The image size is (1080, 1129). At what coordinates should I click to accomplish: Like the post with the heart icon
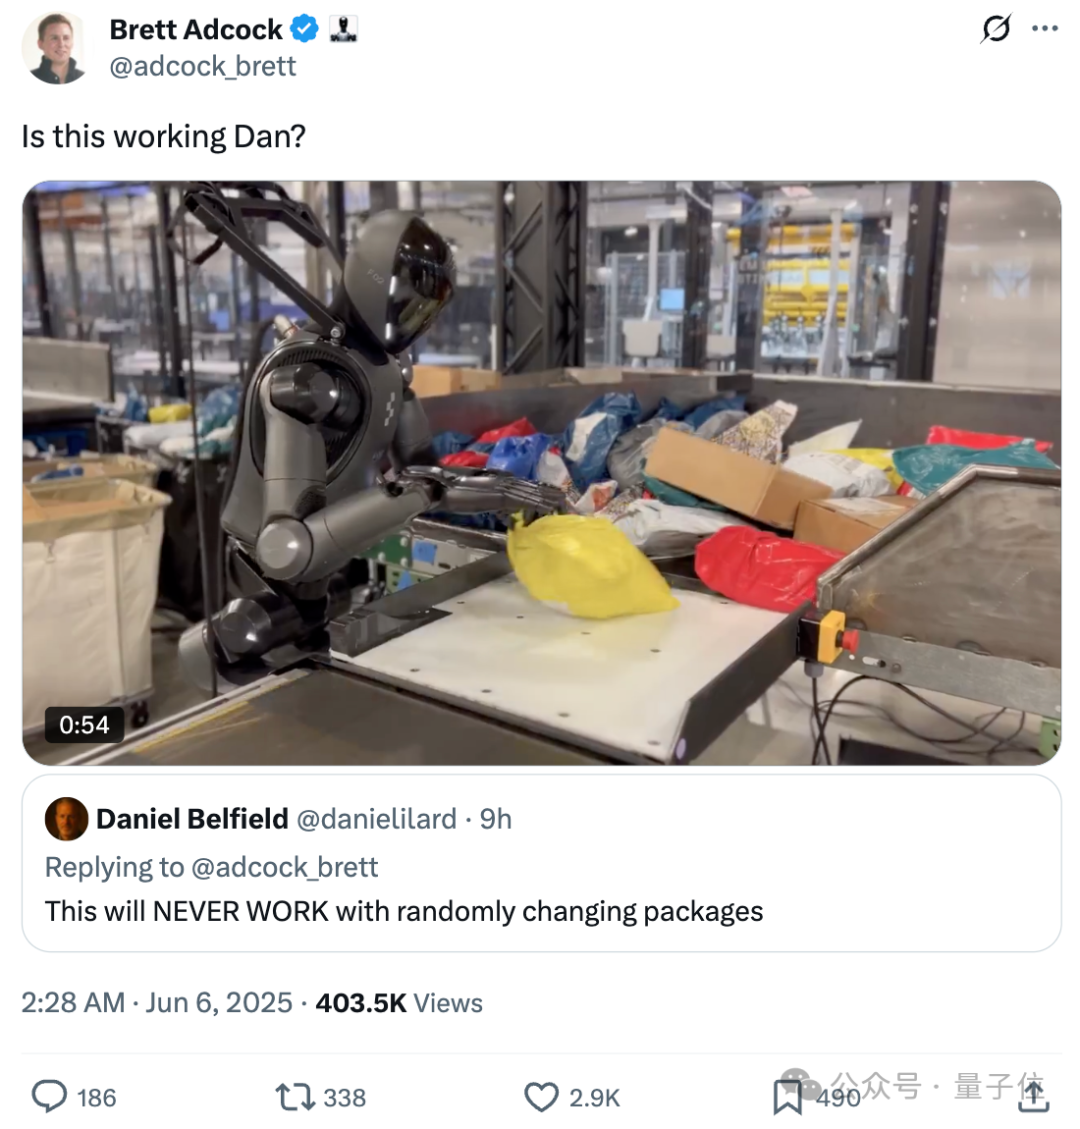click(x=541, y=1097)
